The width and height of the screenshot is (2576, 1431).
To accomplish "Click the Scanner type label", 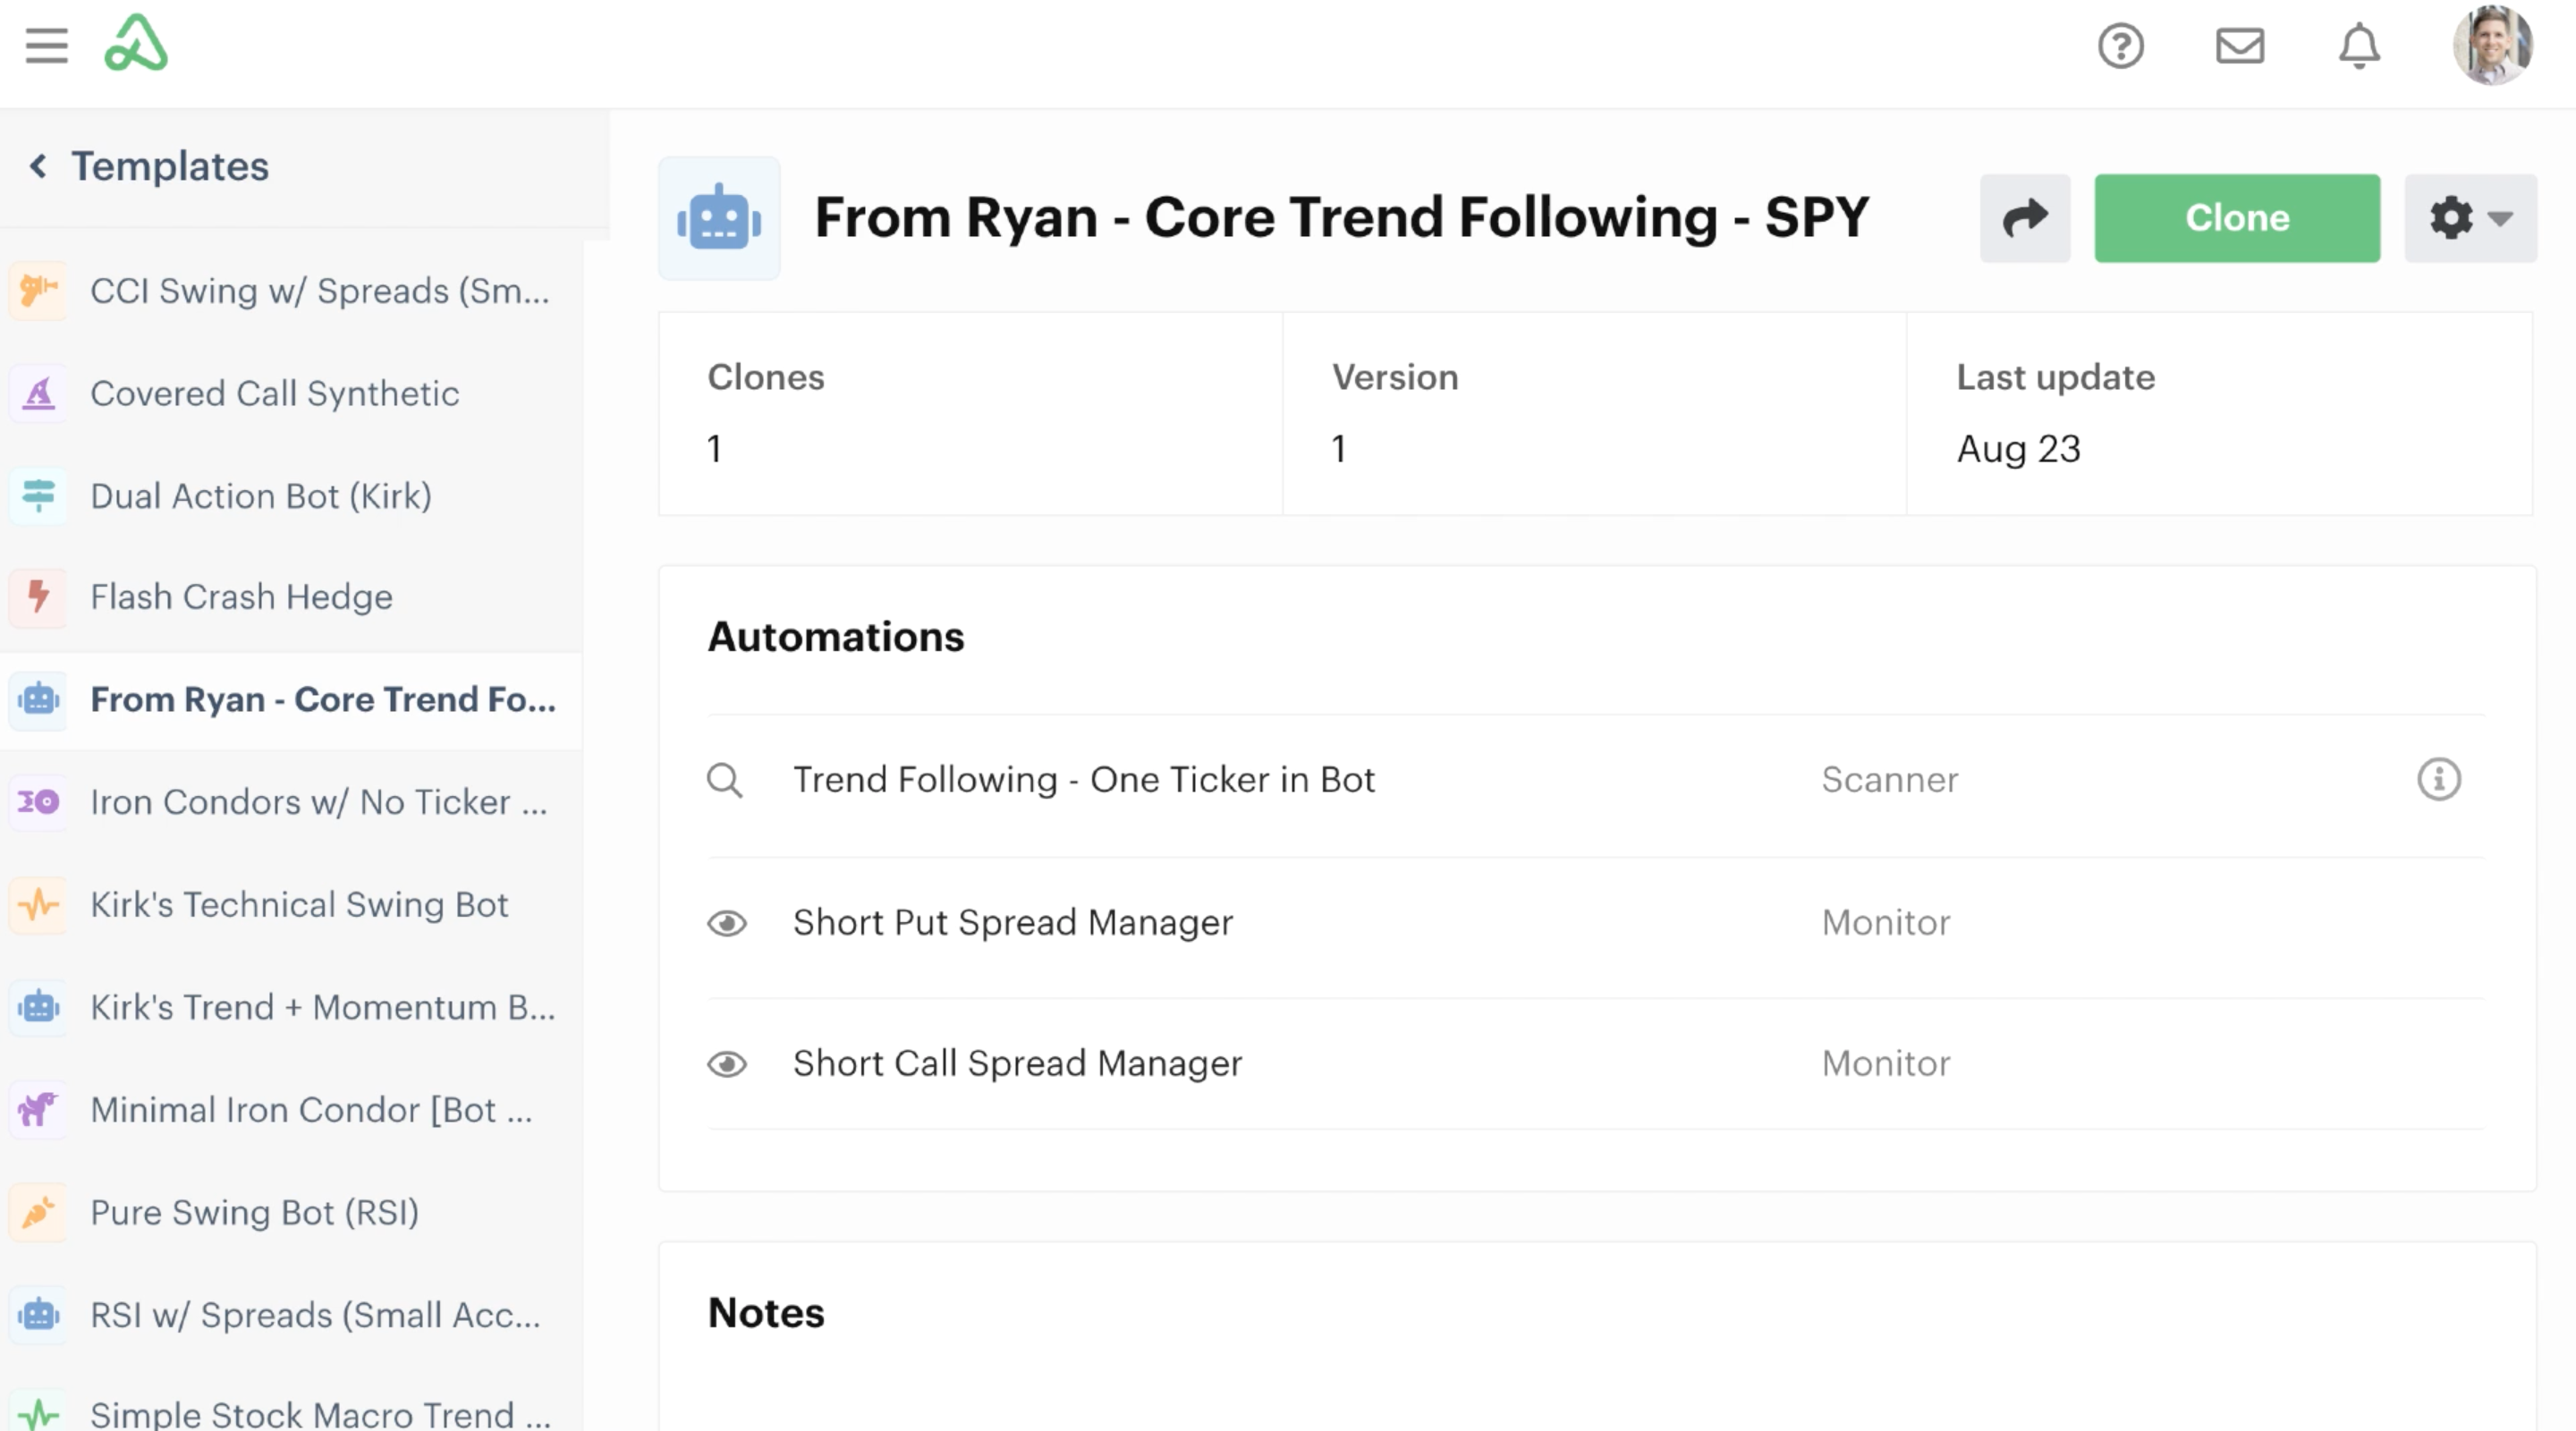I will 1890,780.
